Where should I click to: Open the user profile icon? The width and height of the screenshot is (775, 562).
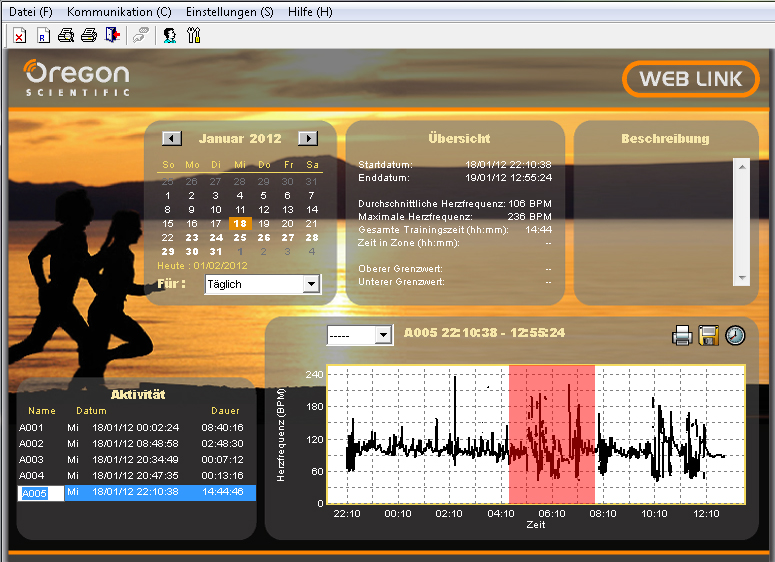point(170,36)
